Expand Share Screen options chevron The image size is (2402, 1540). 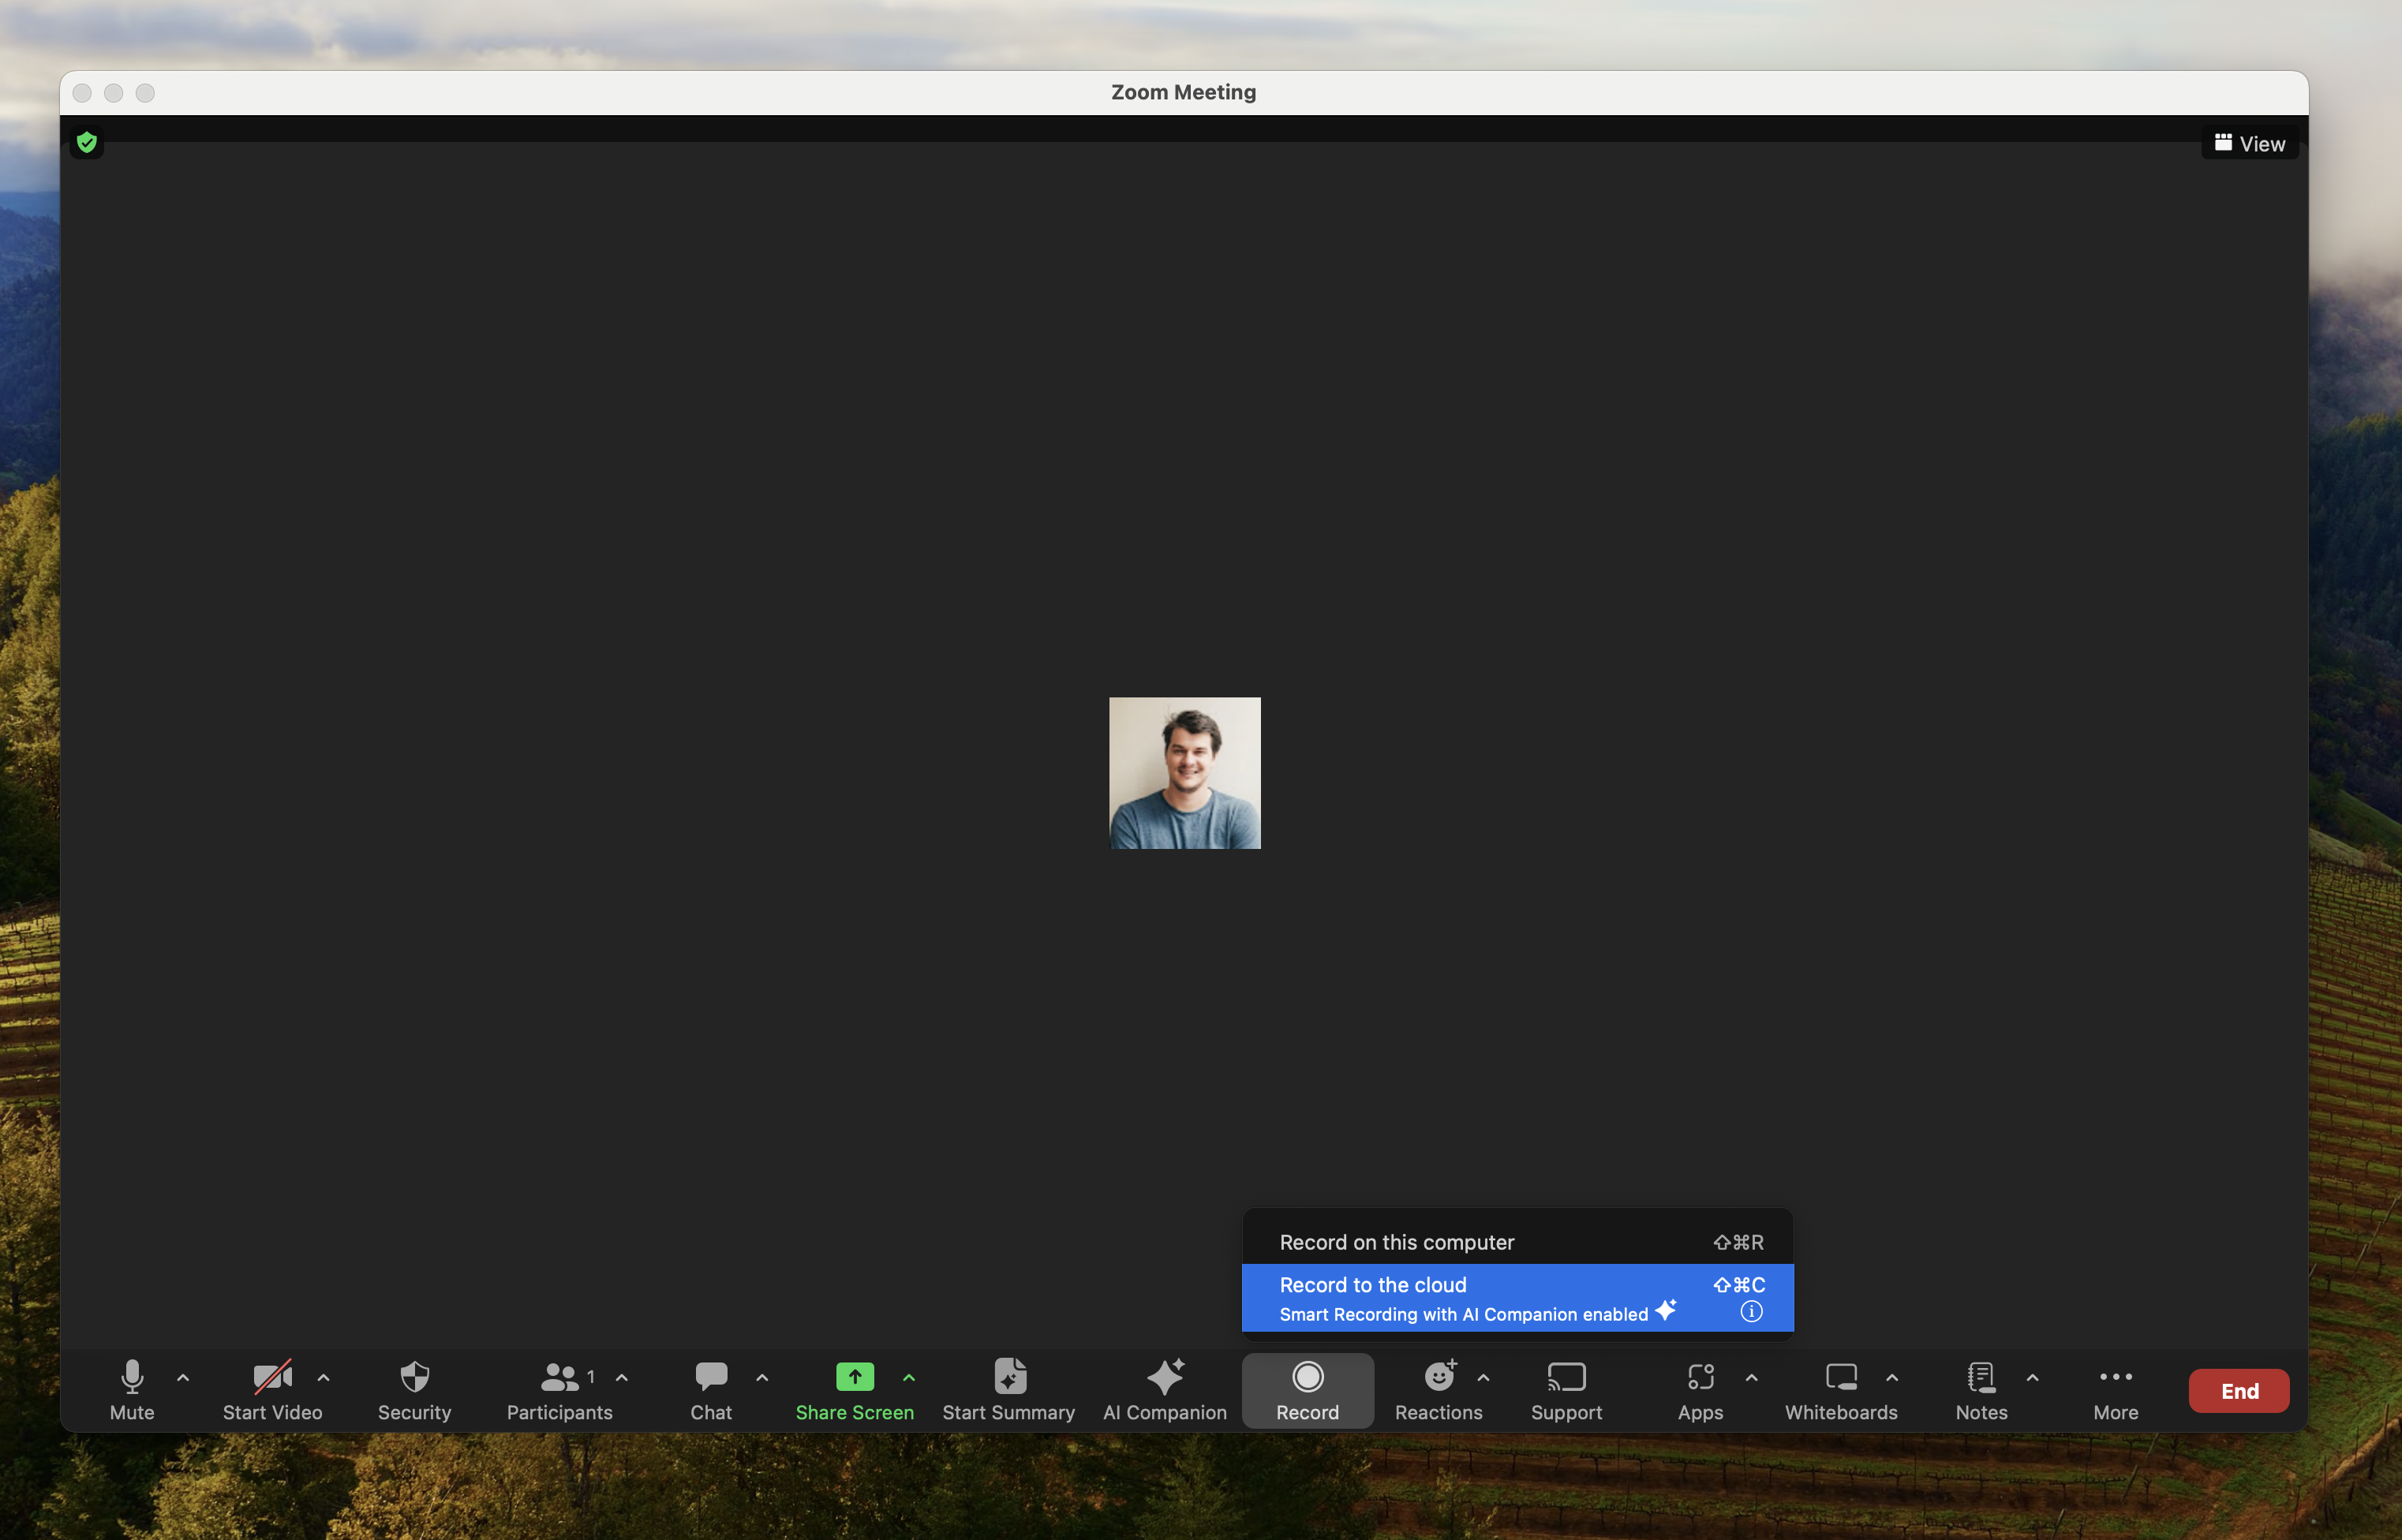coord(909,1378)
